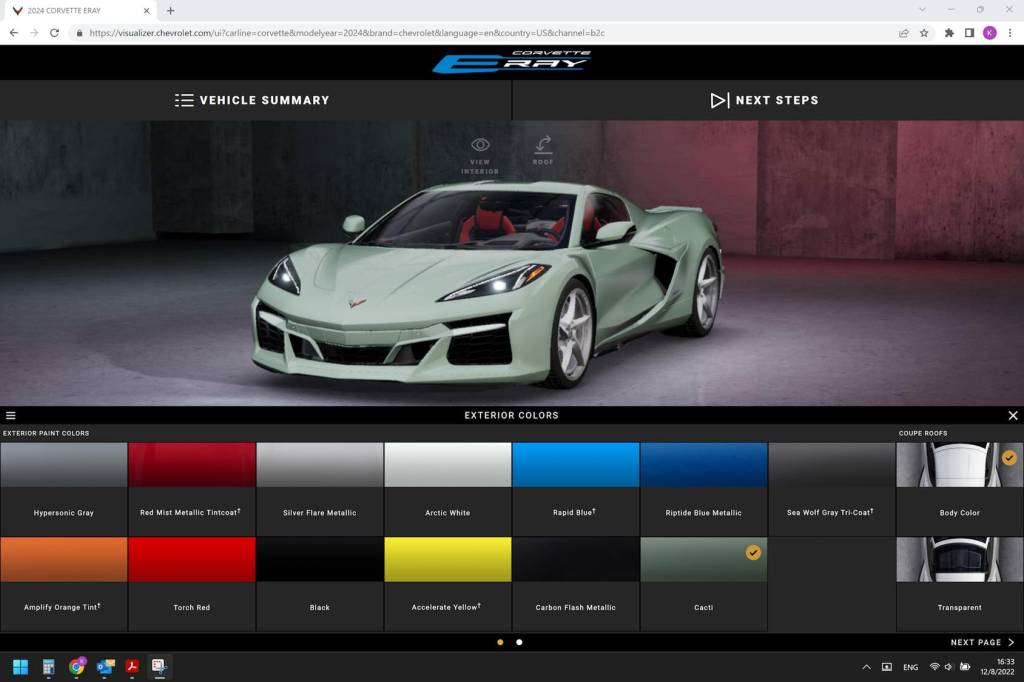Select the Rapid Blue paint swatch
The image size is (1024, 682).
[x=575, y=463]
